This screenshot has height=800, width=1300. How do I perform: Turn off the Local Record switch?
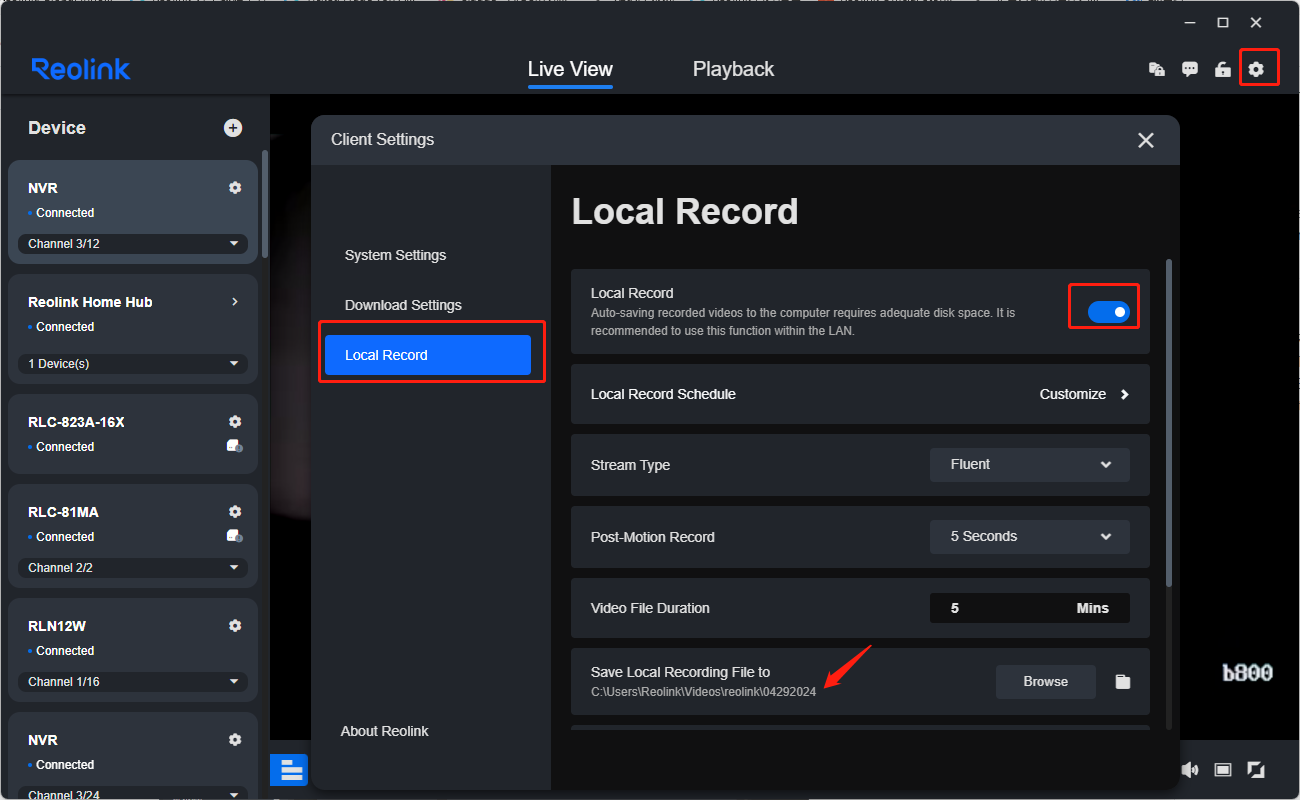(x=1109, y=312)
